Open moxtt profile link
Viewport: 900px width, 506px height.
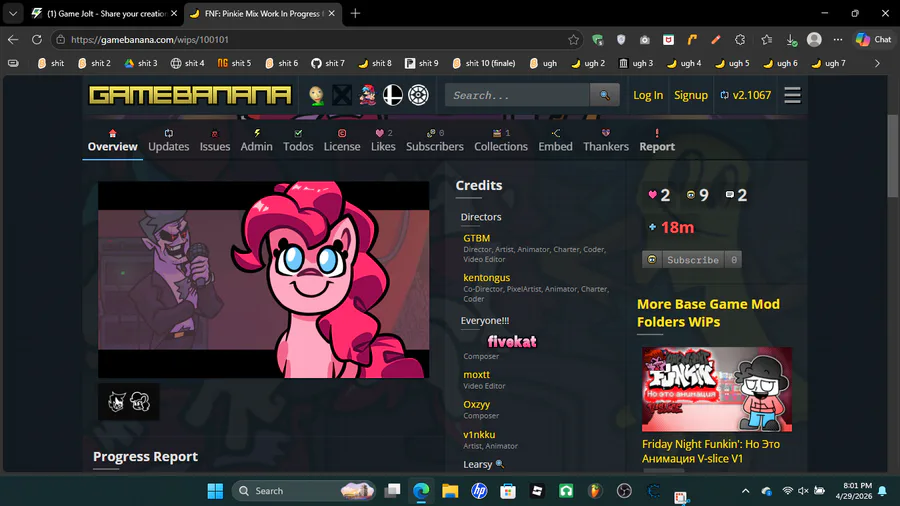[x=476, y=375]
